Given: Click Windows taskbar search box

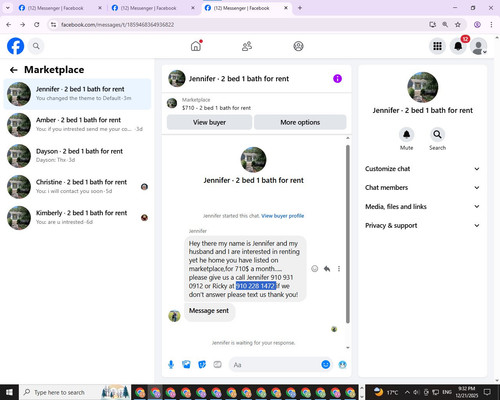Looking at the screenshot, I should [x=75, y=392].
